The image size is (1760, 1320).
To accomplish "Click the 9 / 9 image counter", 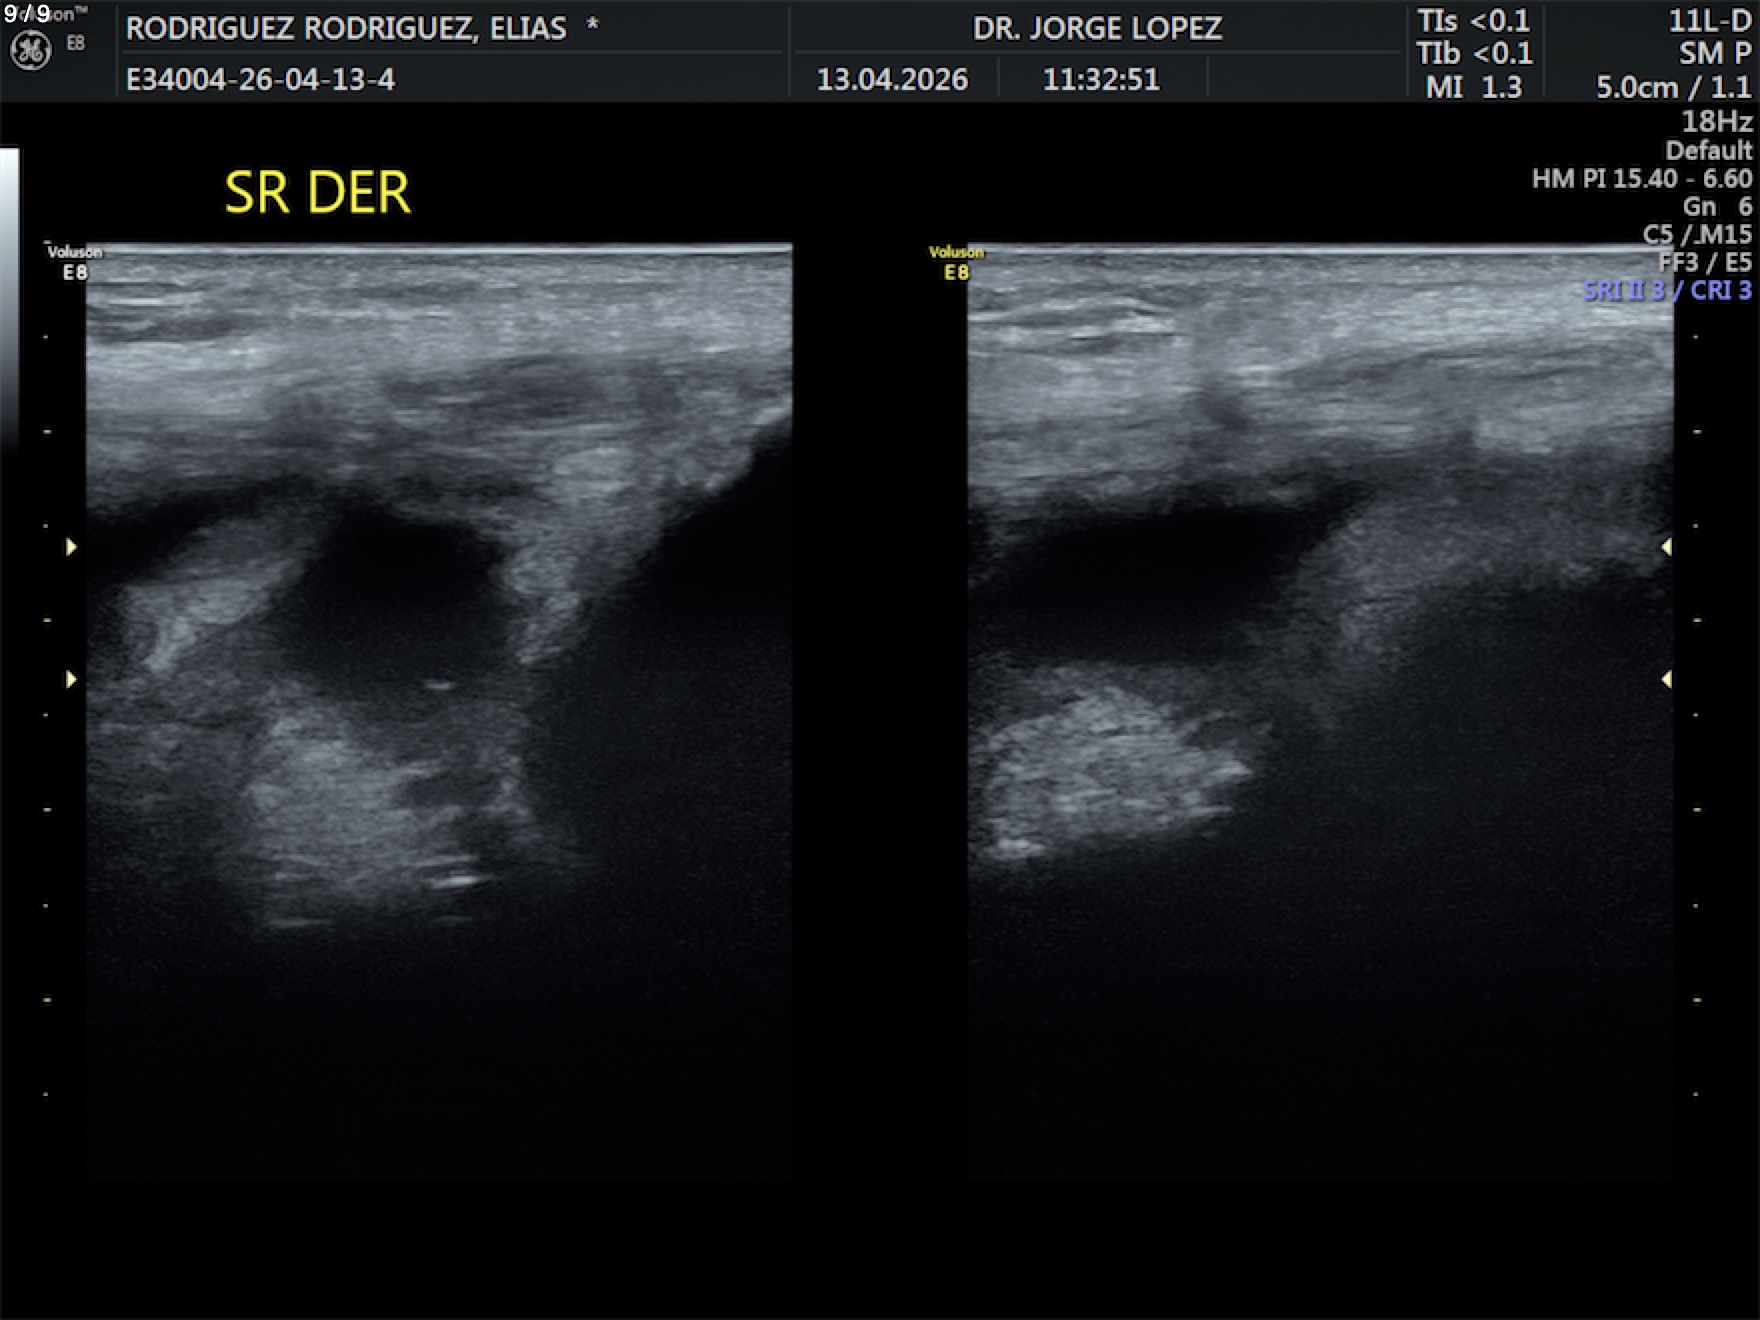I will [x=27, y=14].
